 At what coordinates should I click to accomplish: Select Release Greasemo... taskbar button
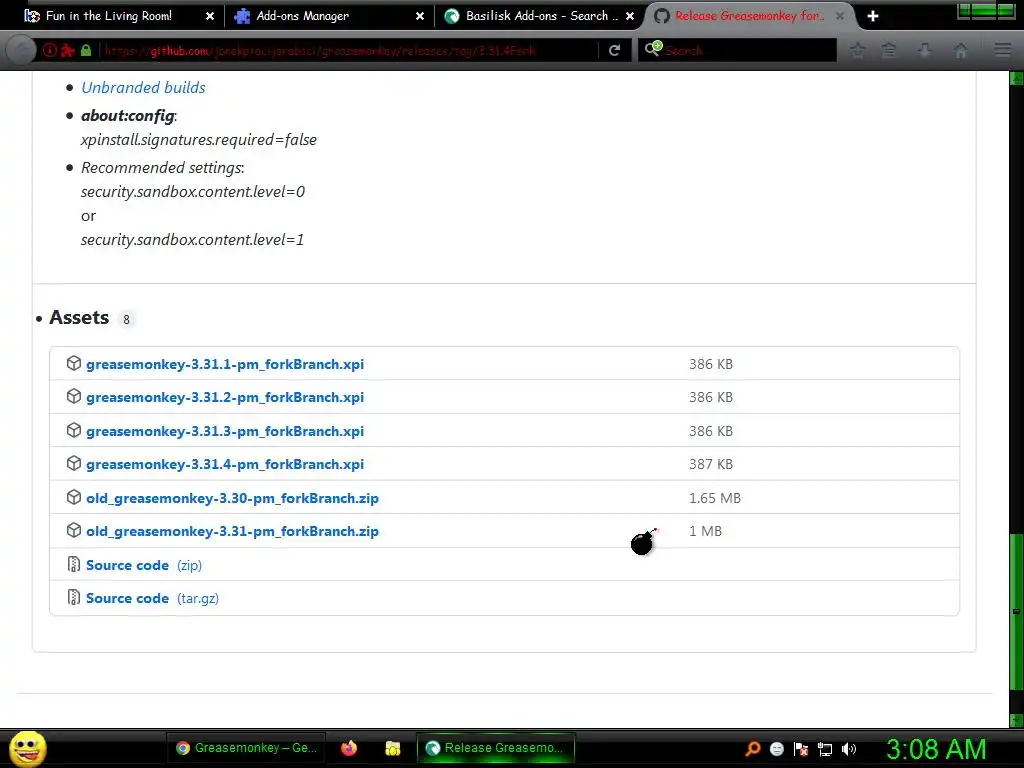pos(495,748)
